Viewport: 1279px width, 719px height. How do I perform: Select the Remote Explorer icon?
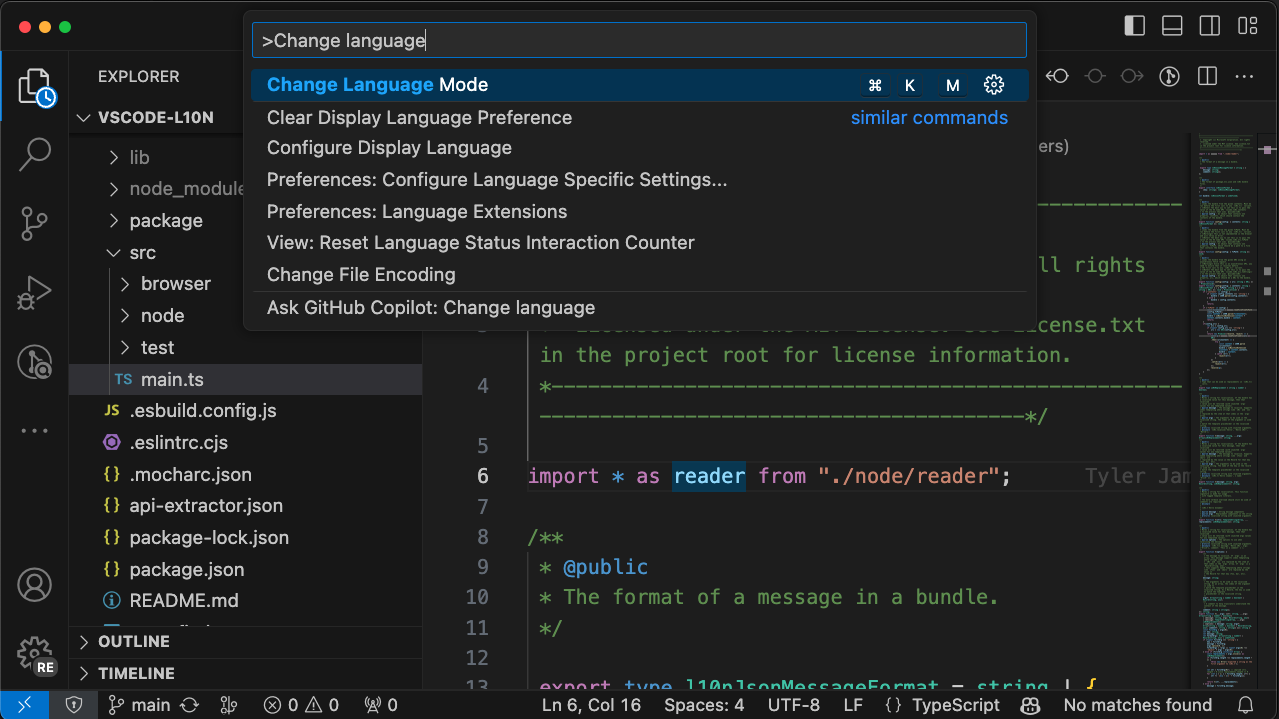point(35,362)
